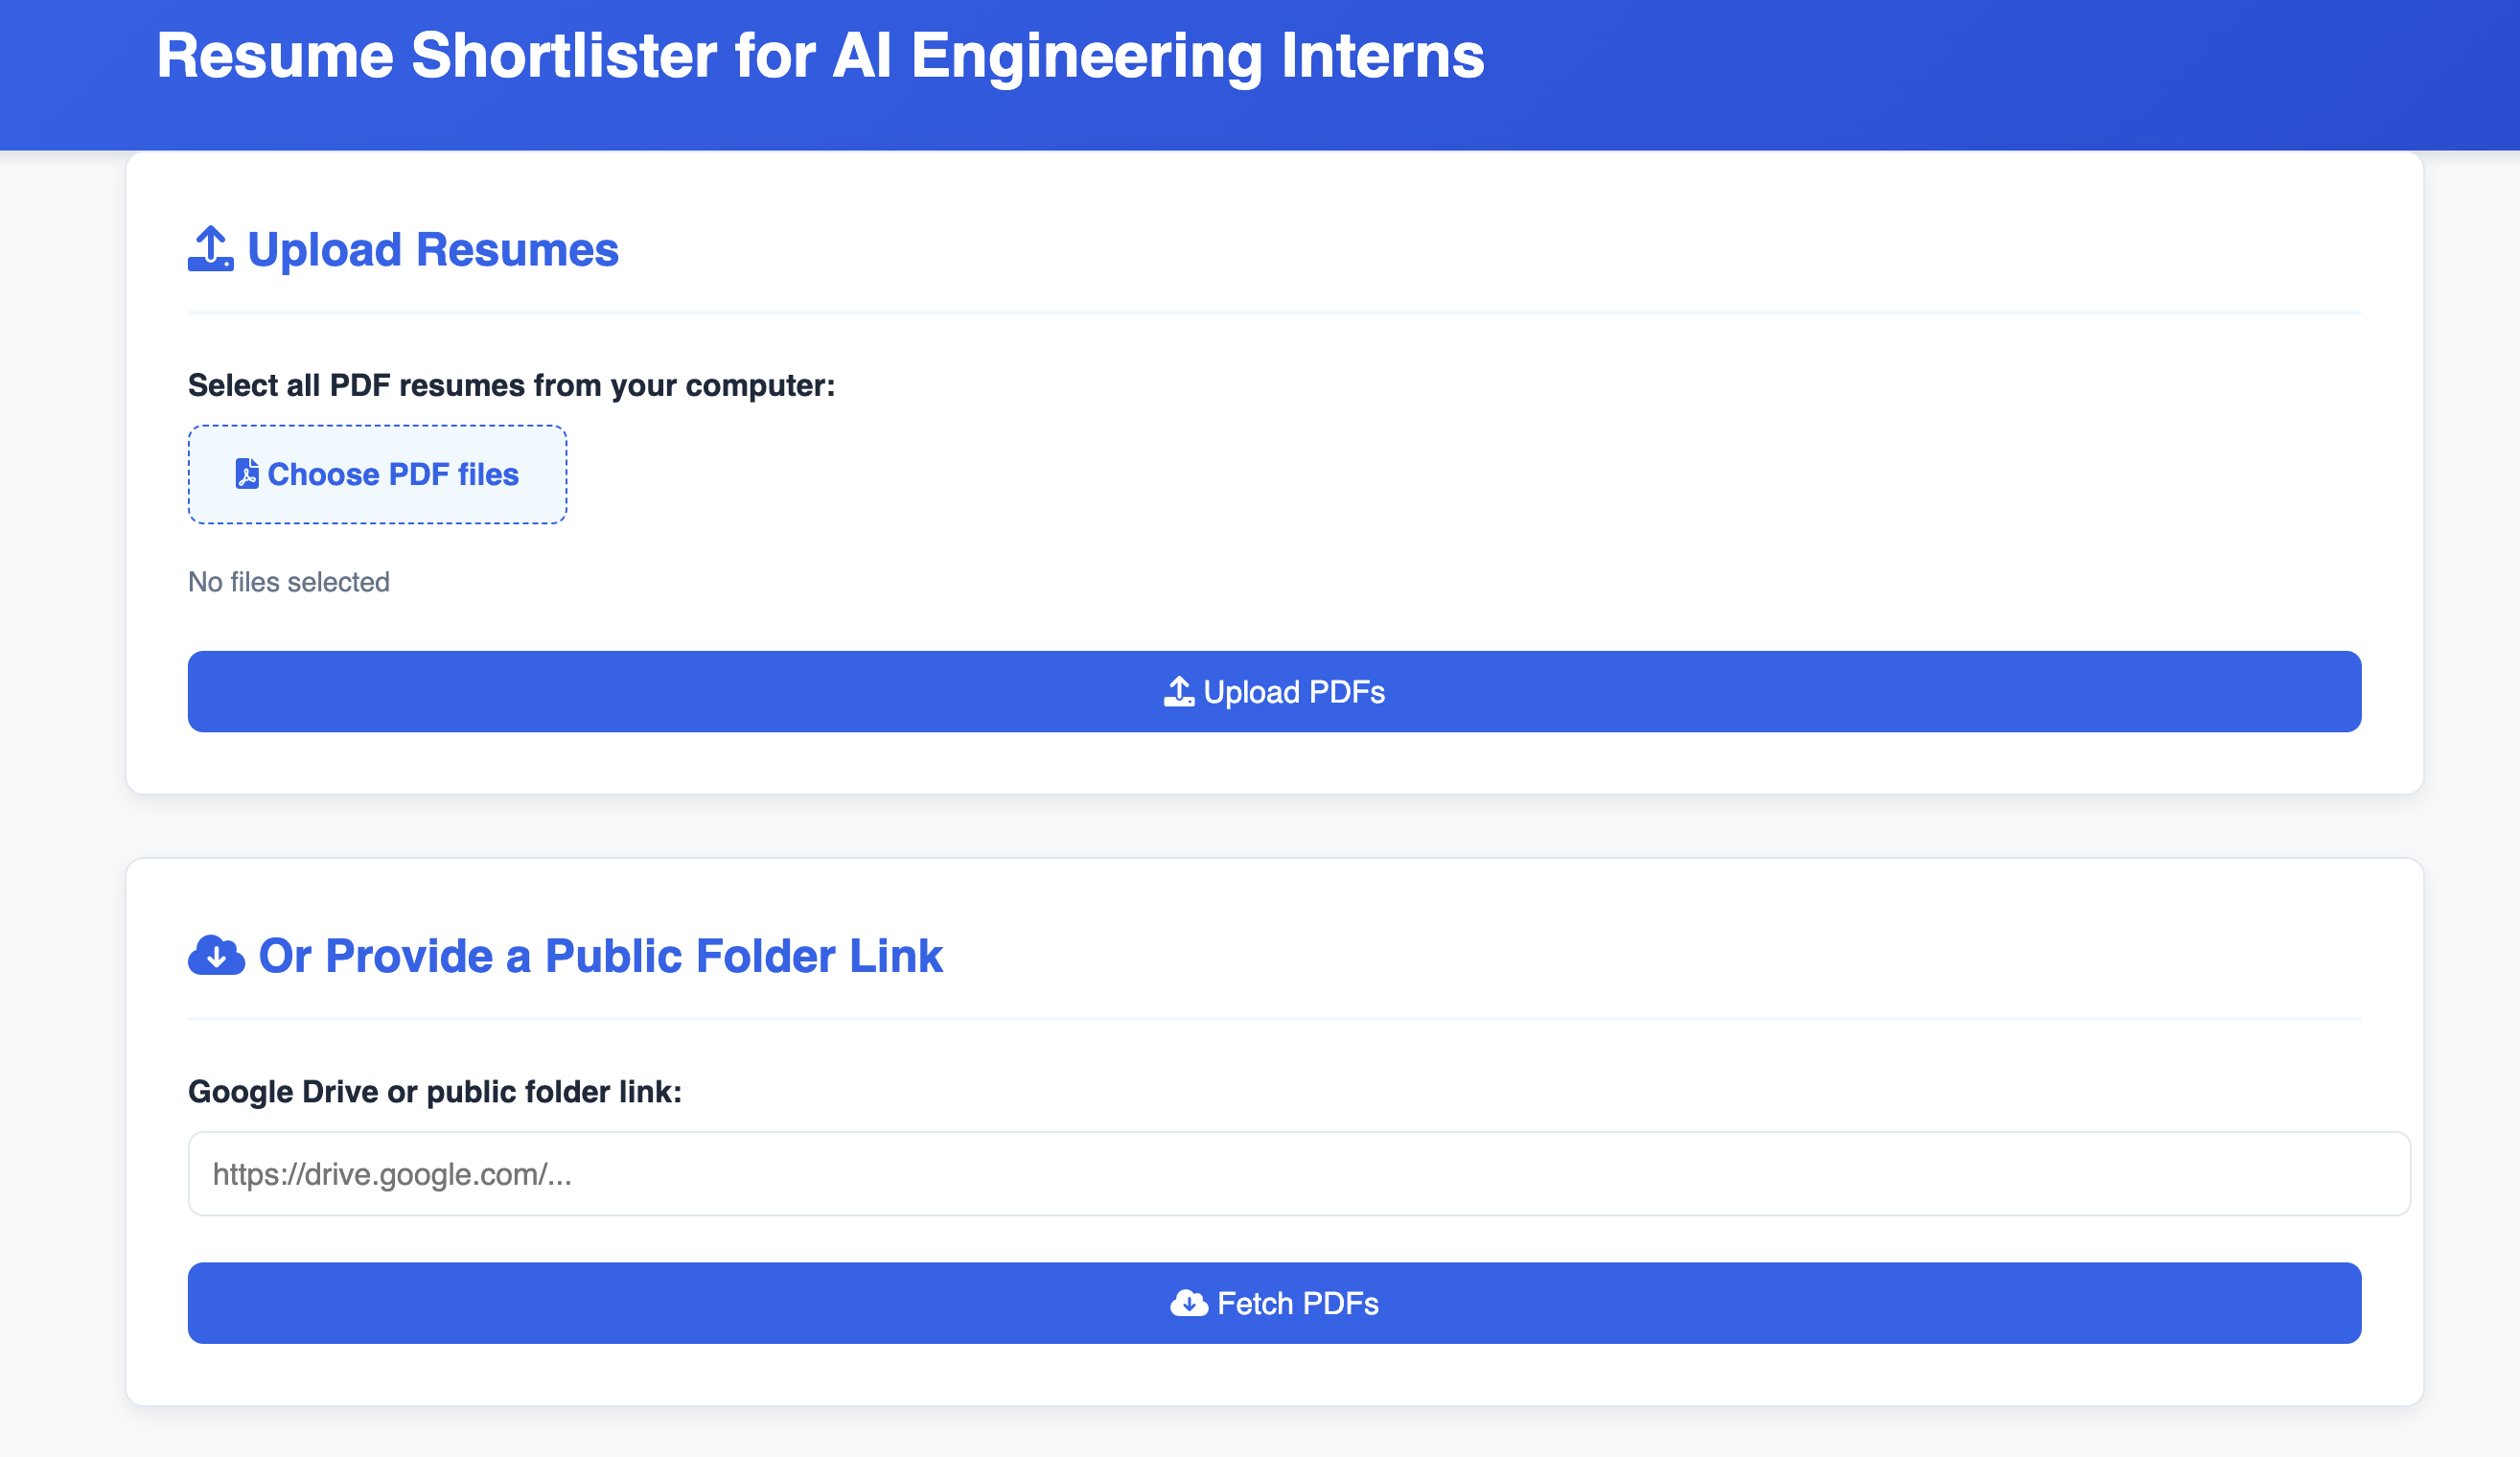Click the No files selected status text
The width and height of the screenshot is (2520, 1457).
[x=289, y=582]
